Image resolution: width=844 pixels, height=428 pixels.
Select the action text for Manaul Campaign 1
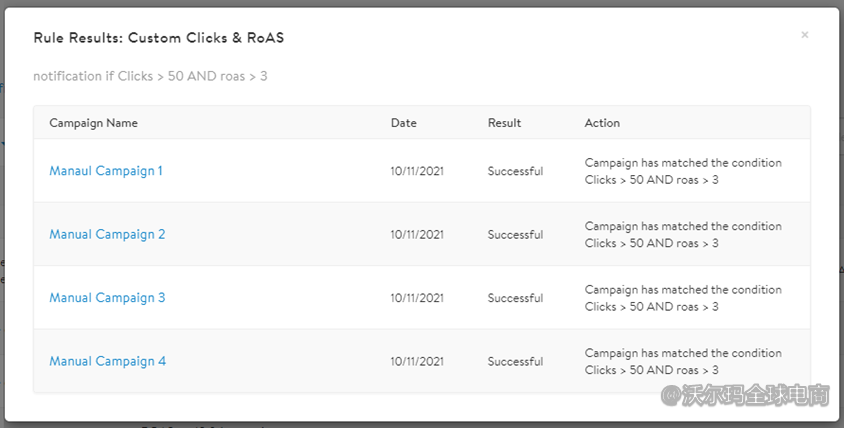coord(683,171)
